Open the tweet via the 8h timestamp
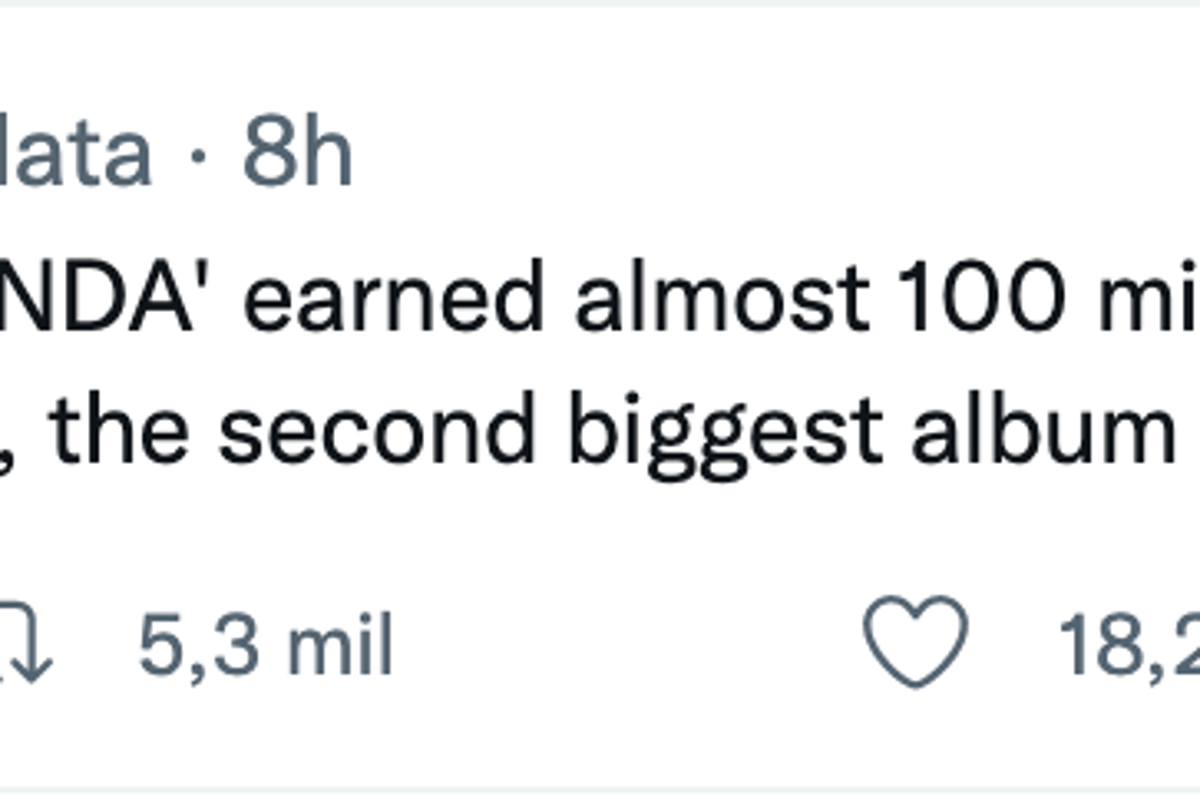Viewport: 1200px width, 800px height. pos(297,155)
